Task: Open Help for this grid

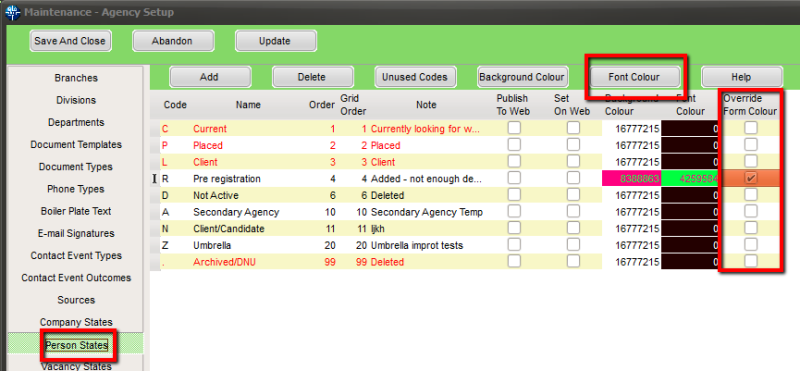Action: 741,77
